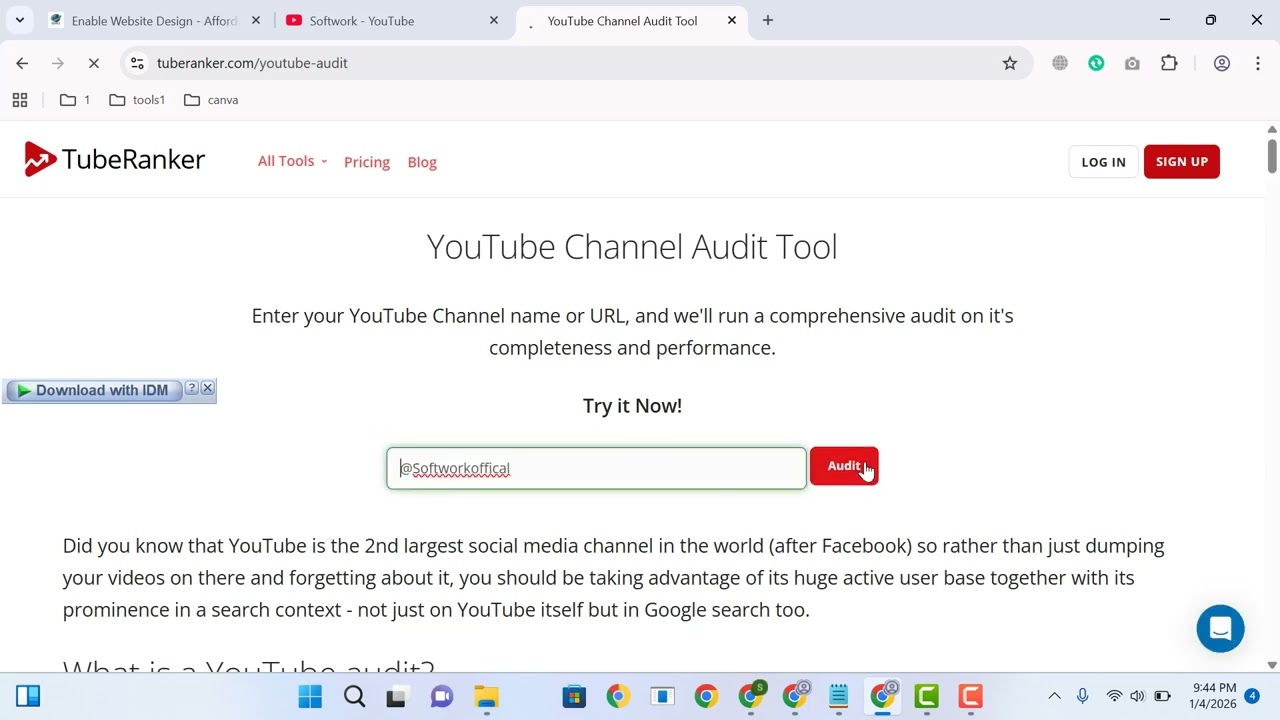1280x720 pixels.
Task: Open notification badge showing 4
Action: click(1252, 696)
